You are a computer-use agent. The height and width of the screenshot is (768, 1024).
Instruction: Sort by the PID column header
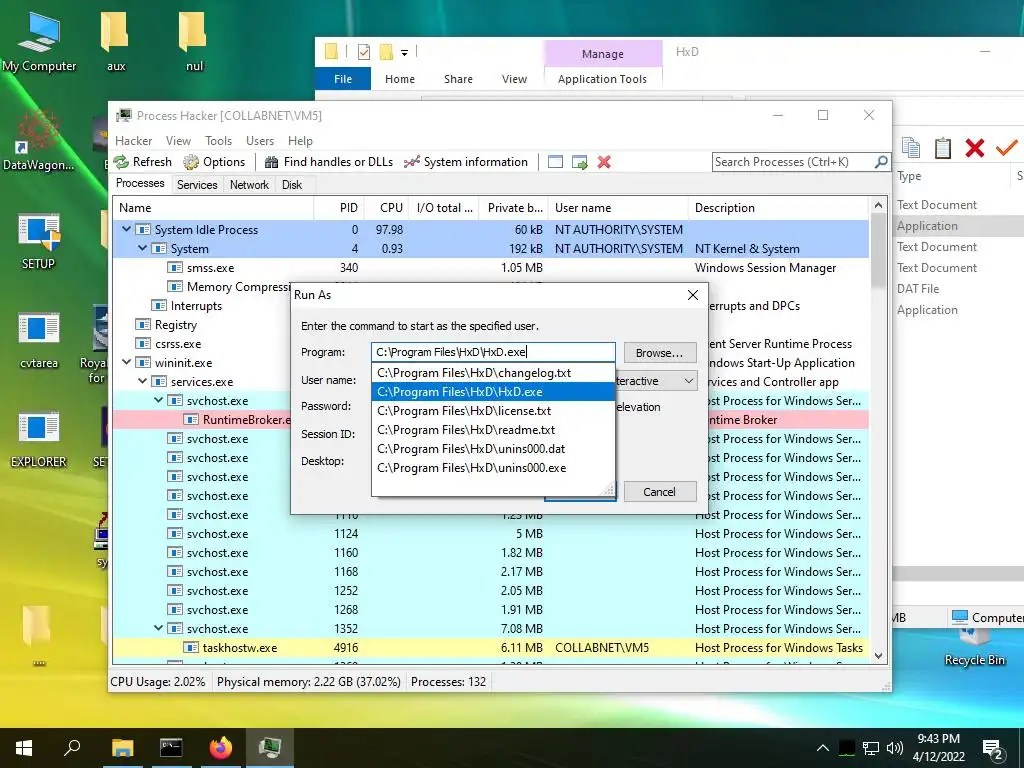pyautogui.click(x=339, y=208)
